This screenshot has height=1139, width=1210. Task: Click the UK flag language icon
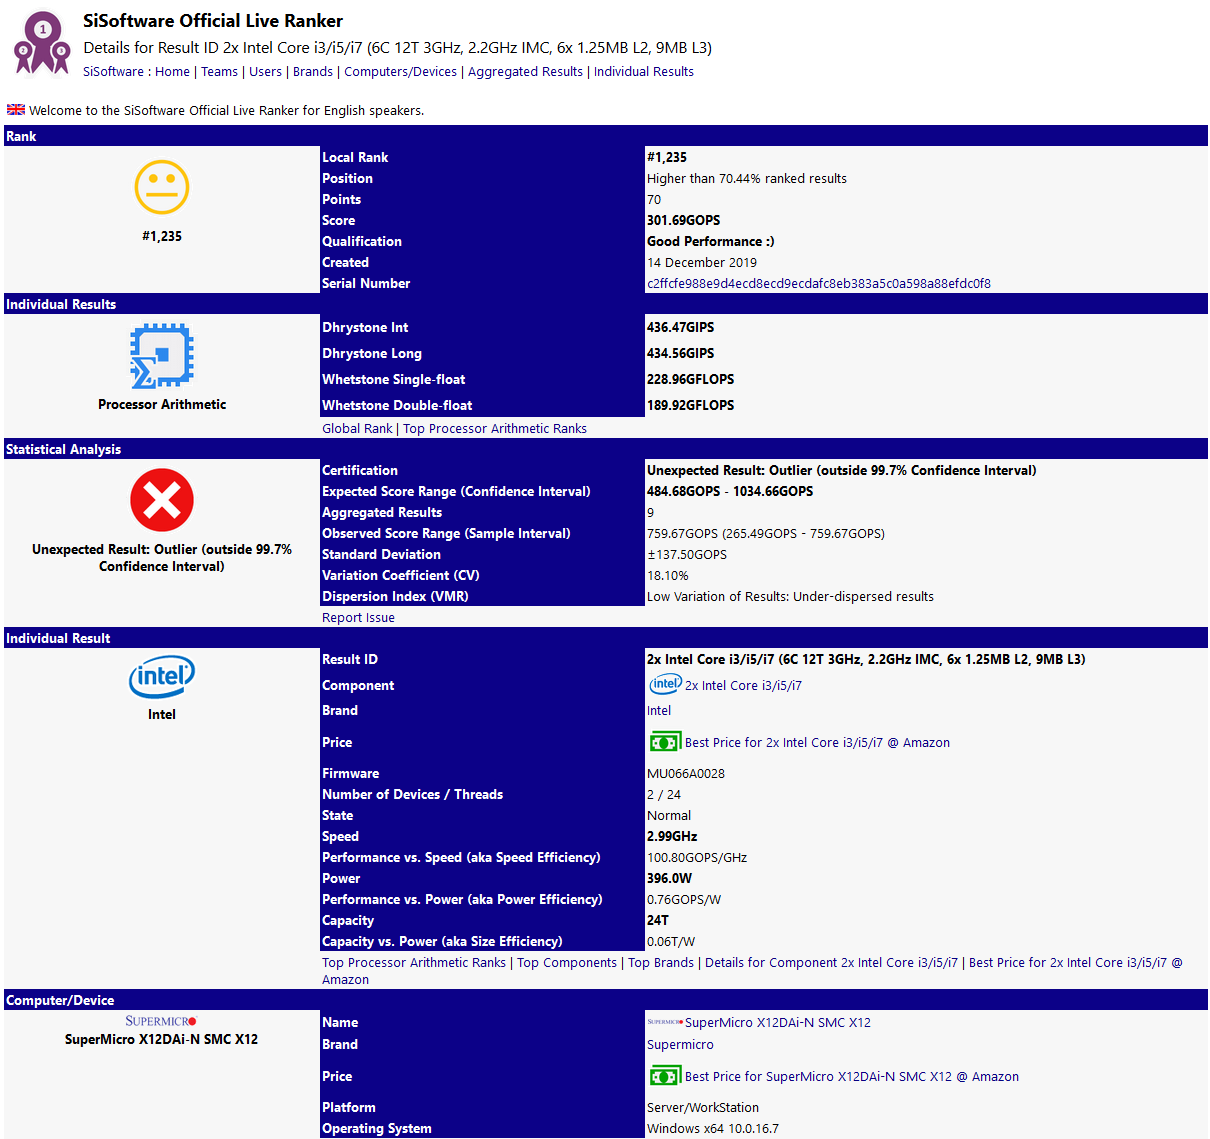point(16,110)
